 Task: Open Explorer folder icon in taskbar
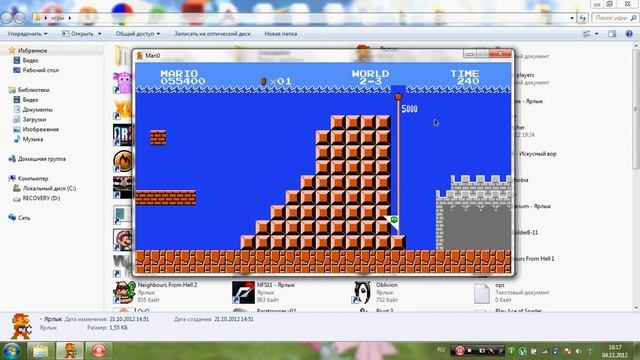click(x=40, y=351)
